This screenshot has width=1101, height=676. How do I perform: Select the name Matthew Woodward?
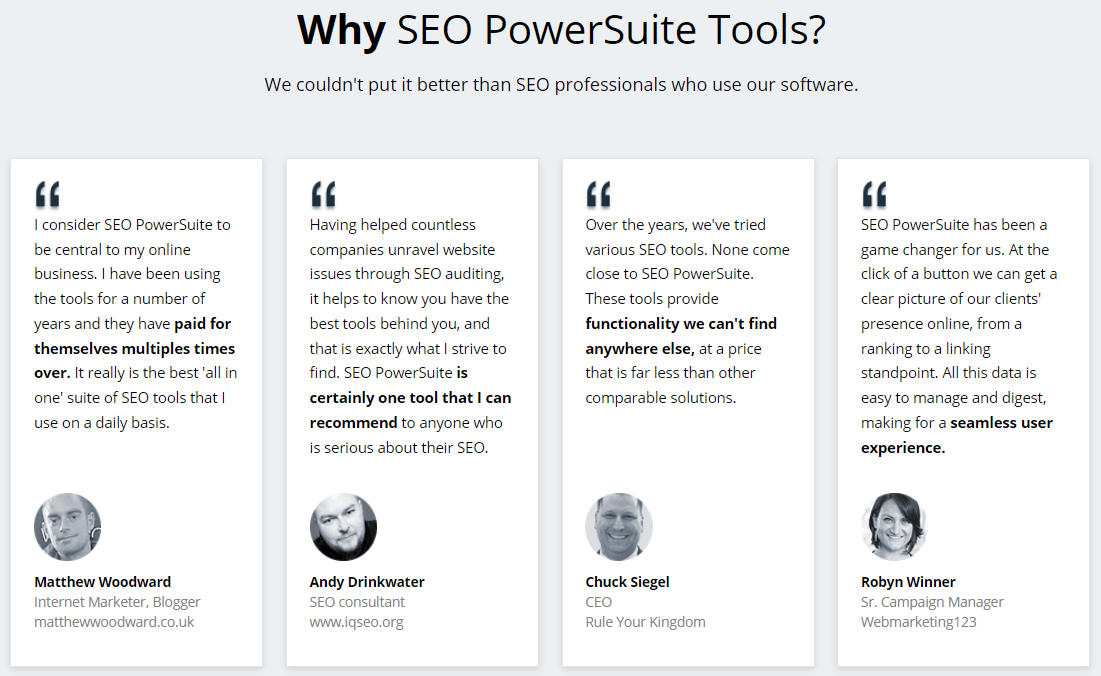(x=103, y=582)
